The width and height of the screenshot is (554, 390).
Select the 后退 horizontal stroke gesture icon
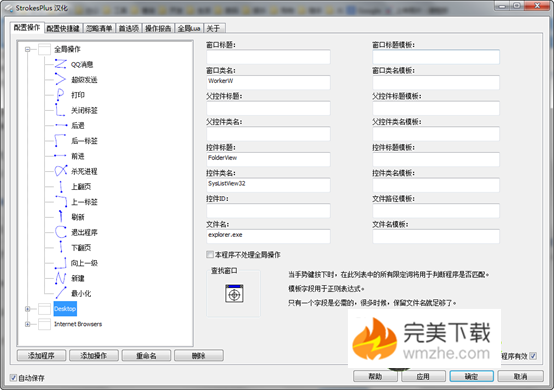(60, 125)
